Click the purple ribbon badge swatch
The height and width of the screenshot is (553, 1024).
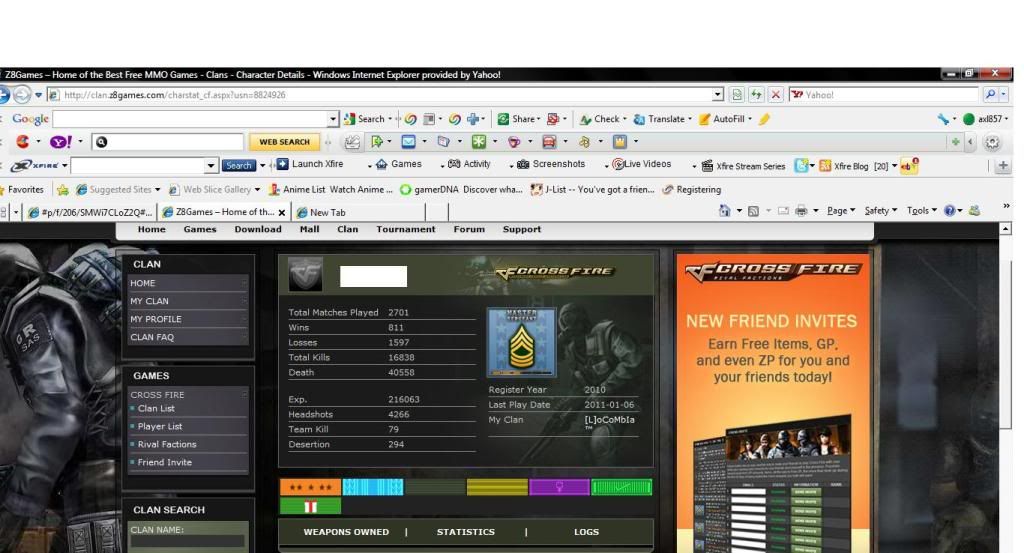(x=558, y=487)
